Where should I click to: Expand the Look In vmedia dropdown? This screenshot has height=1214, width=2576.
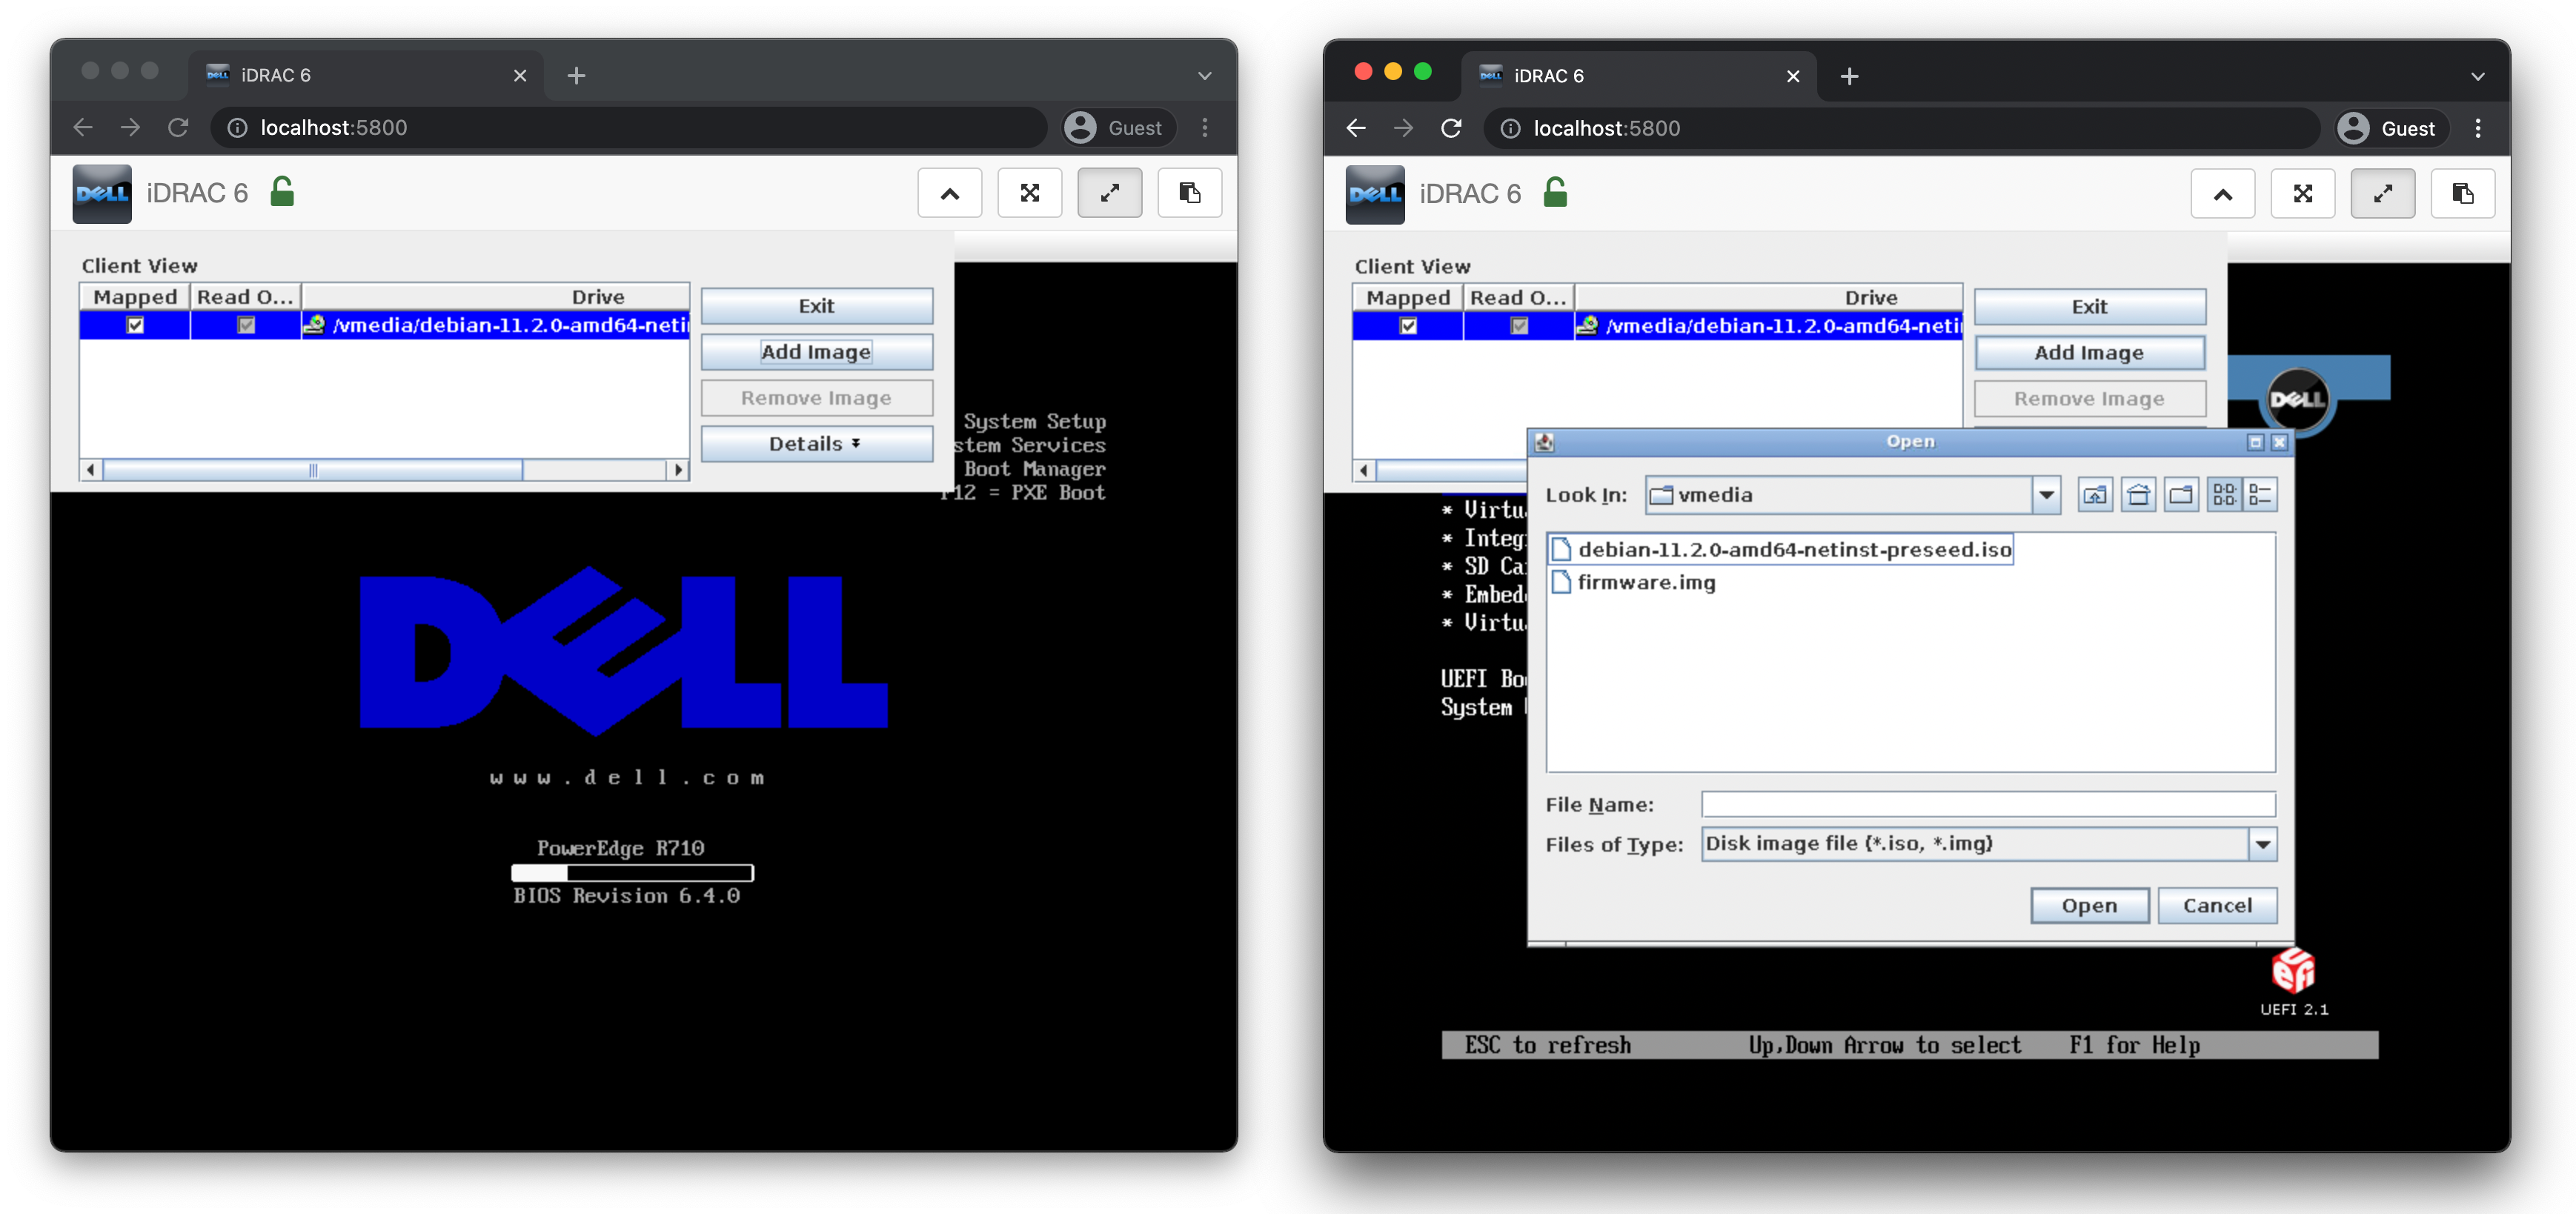coord(2046,495)
